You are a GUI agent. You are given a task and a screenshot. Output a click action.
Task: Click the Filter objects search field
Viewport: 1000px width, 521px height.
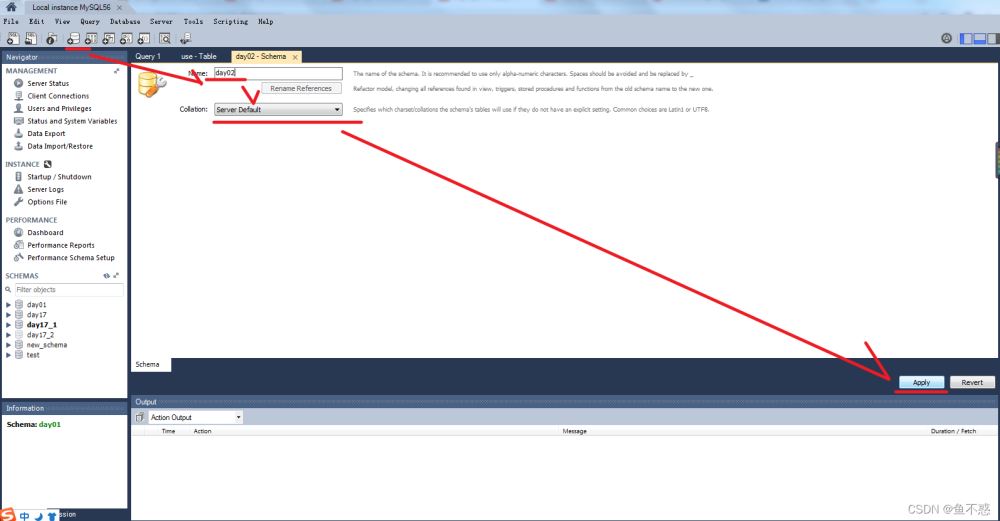(x=69, y=290)
